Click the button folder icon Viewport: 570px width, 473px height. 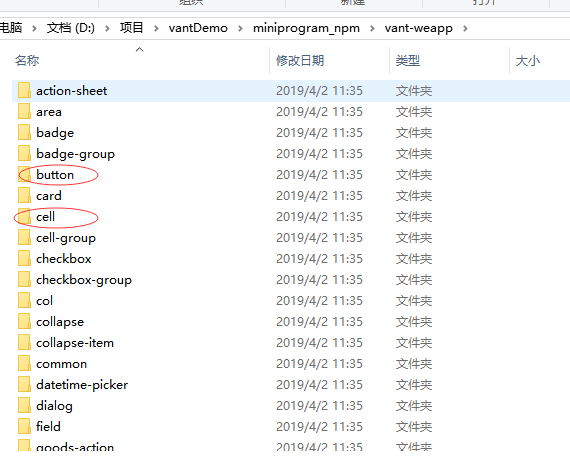[24, 174]
